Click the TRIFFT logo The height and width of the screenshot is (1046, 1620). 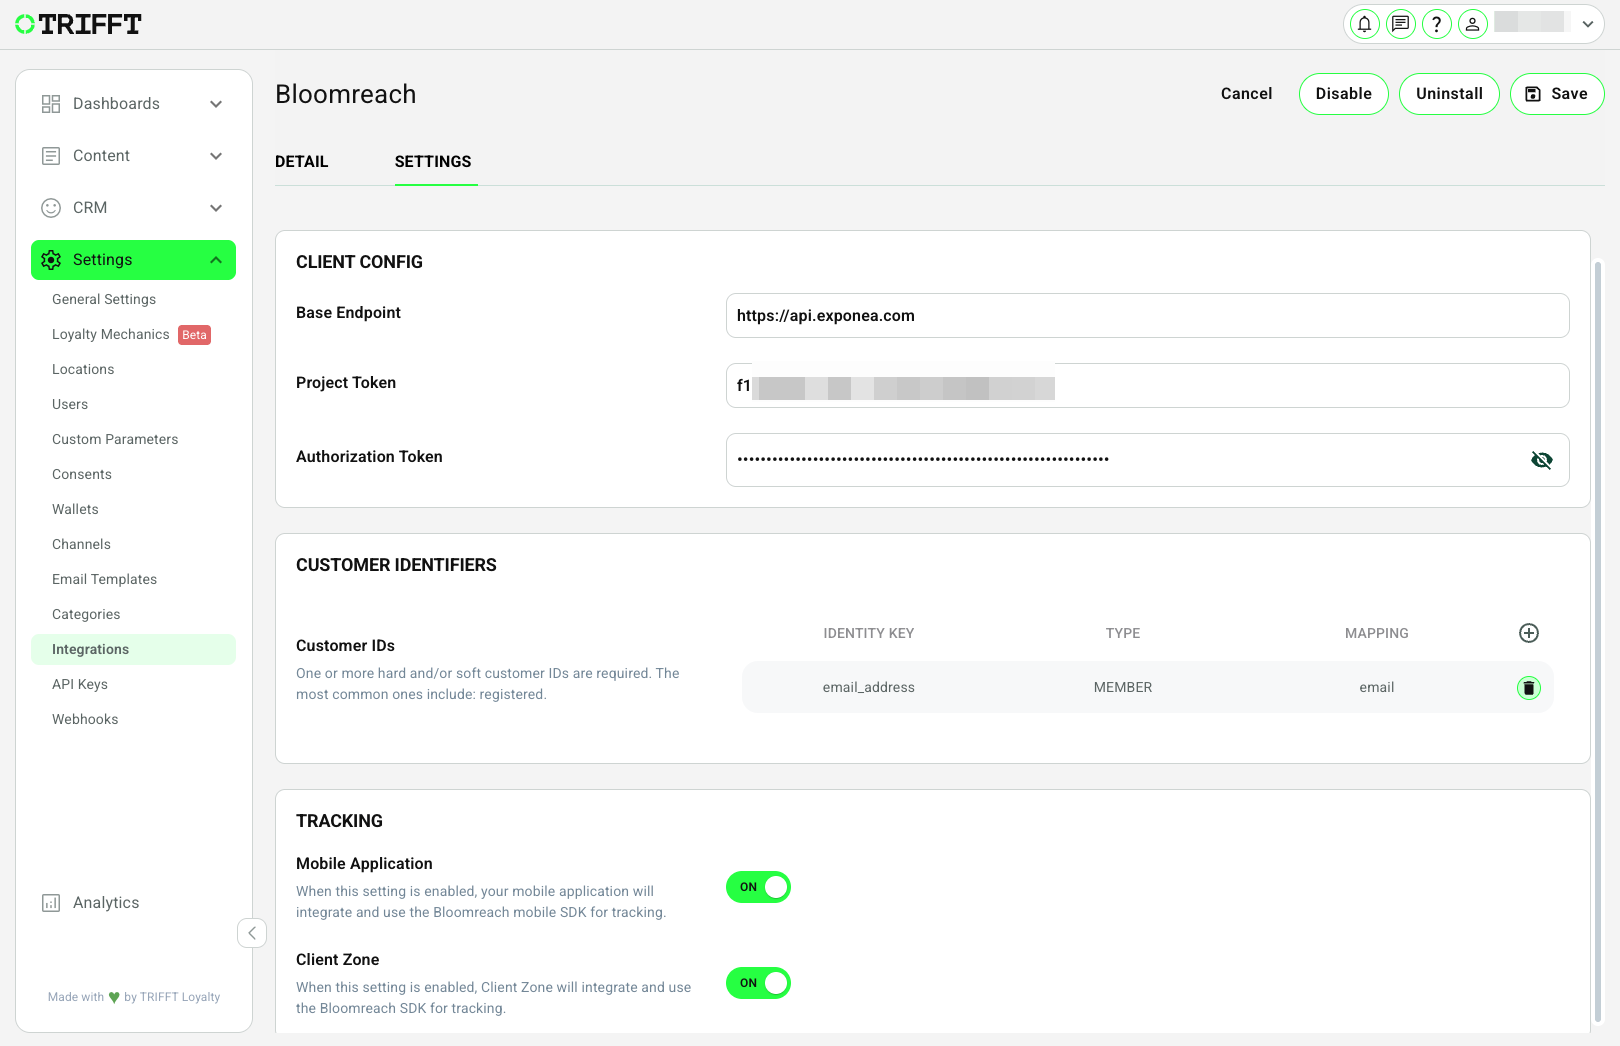point(78,24)
